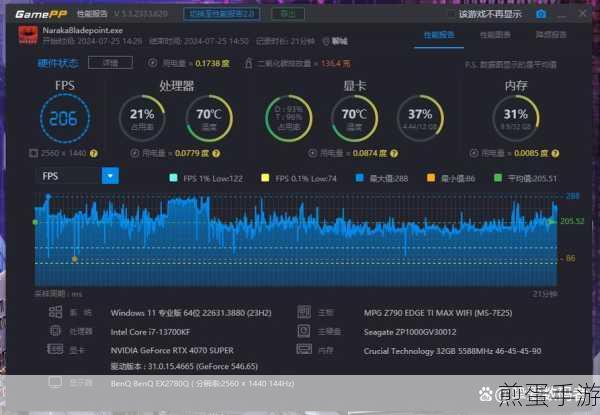Click the GamePP logo
The width and height of the screenshot is (600, 415).
coord(41,14)
